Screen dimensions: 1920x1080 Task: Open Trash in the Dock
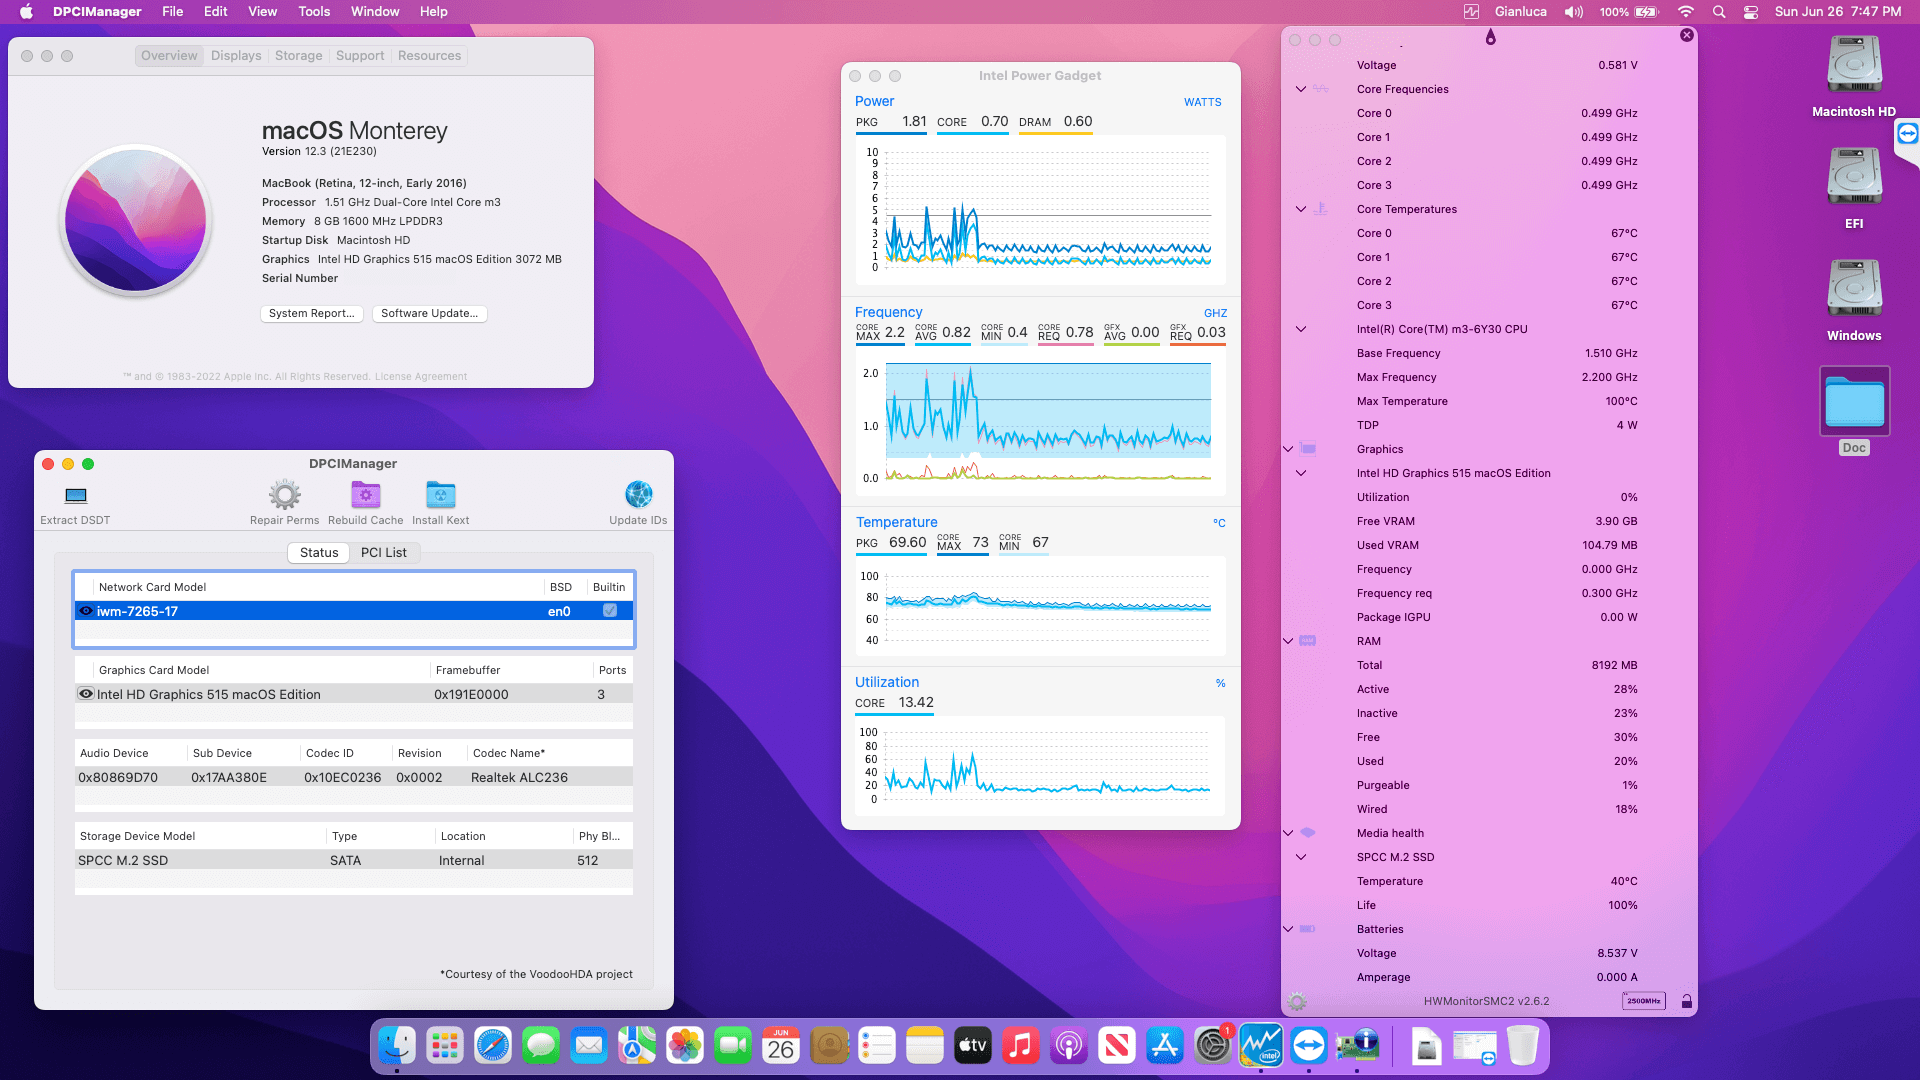pos(1523,1046)
